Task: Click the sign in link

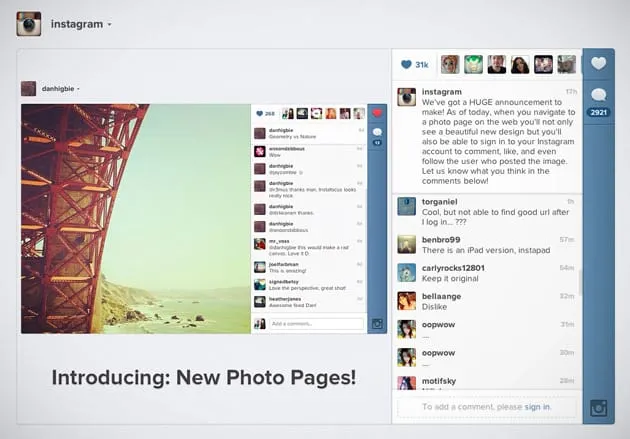Action: (537, 407)
